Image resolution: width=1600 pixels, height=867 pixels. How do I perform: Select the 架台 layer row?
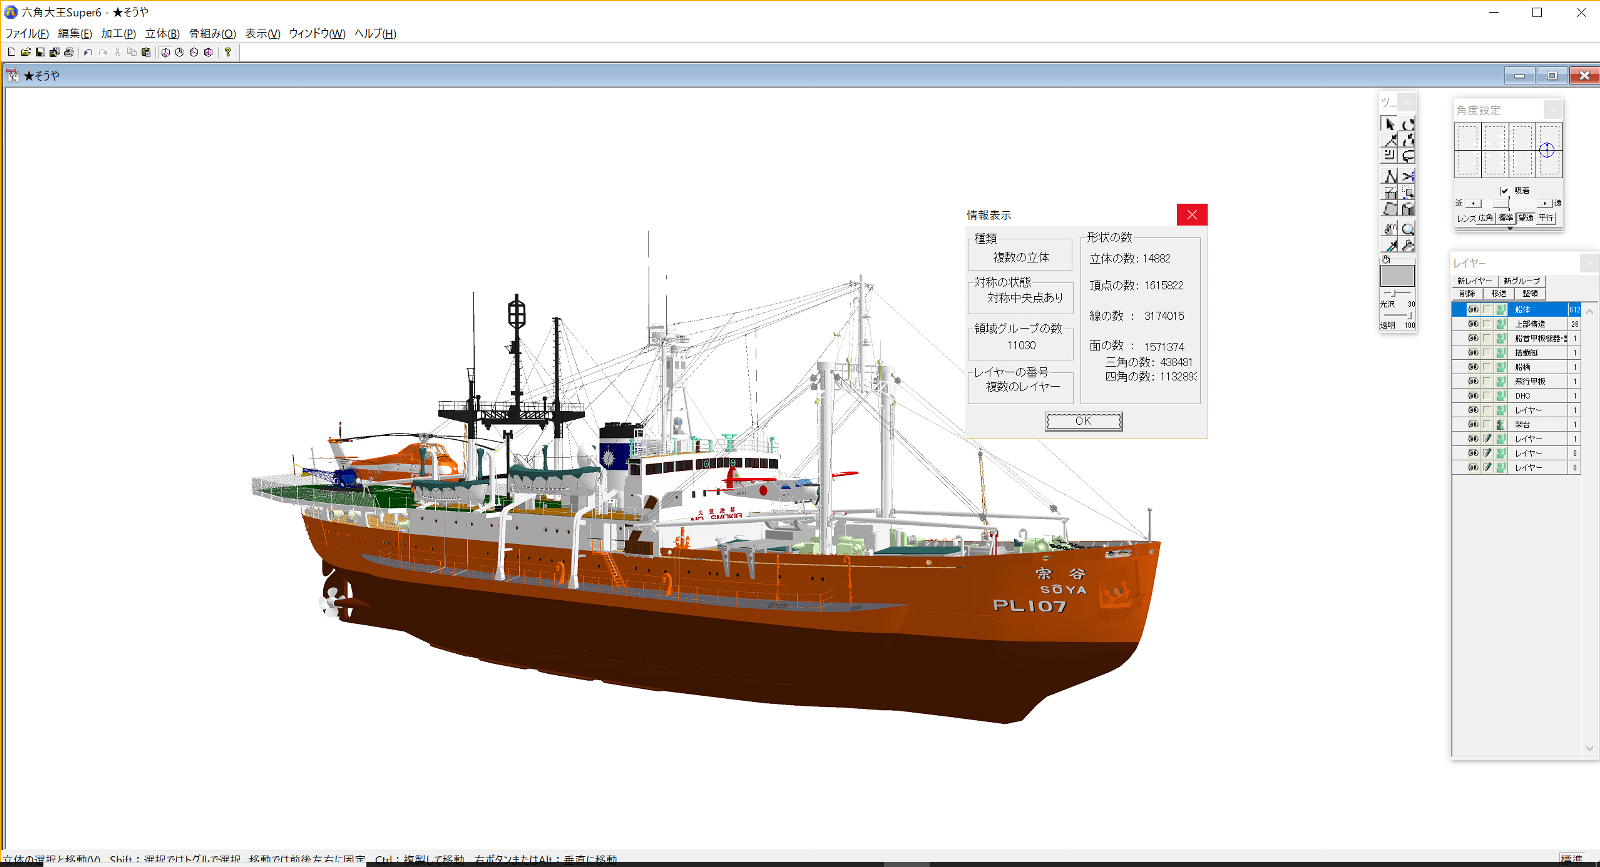click(1516, 424)
